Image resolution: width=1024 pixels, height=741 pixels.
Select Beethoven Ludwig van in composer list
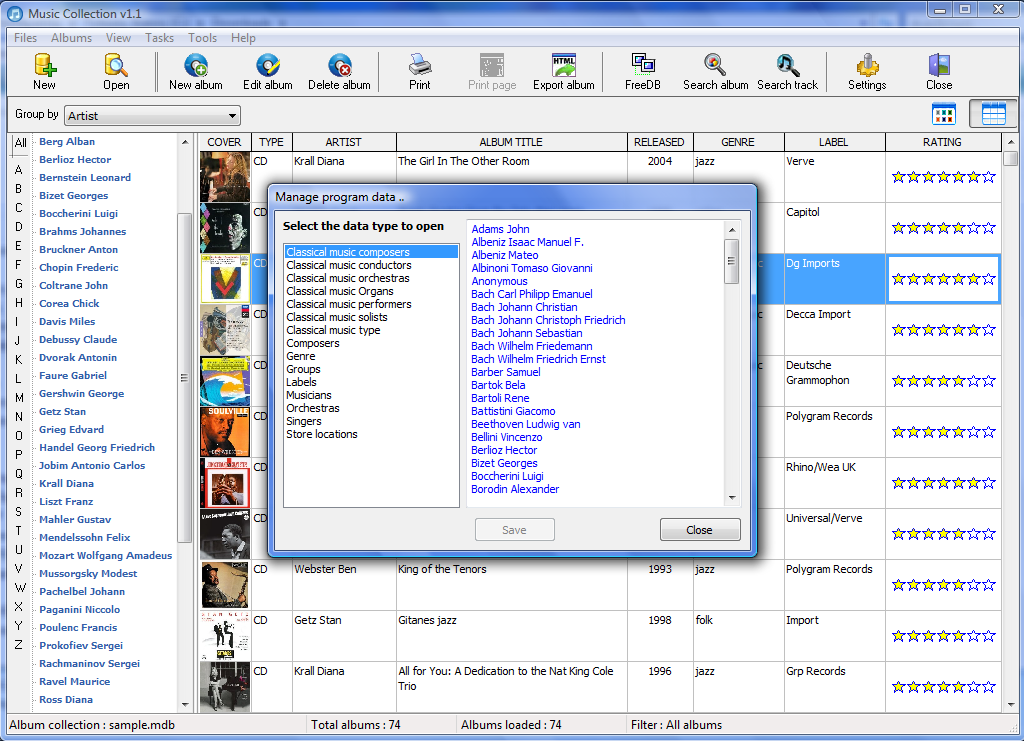tap(526, 424)
